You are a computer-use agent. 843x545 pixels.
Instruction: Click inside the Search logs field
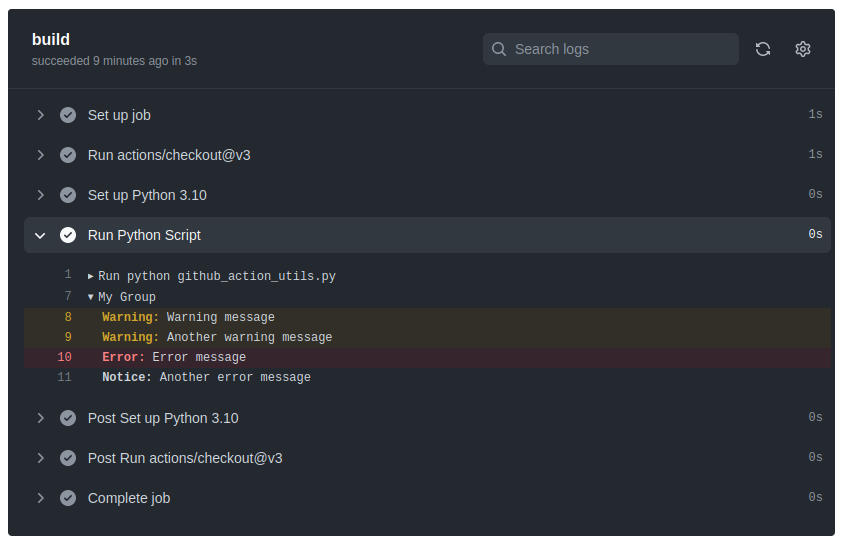coord(620,49)
